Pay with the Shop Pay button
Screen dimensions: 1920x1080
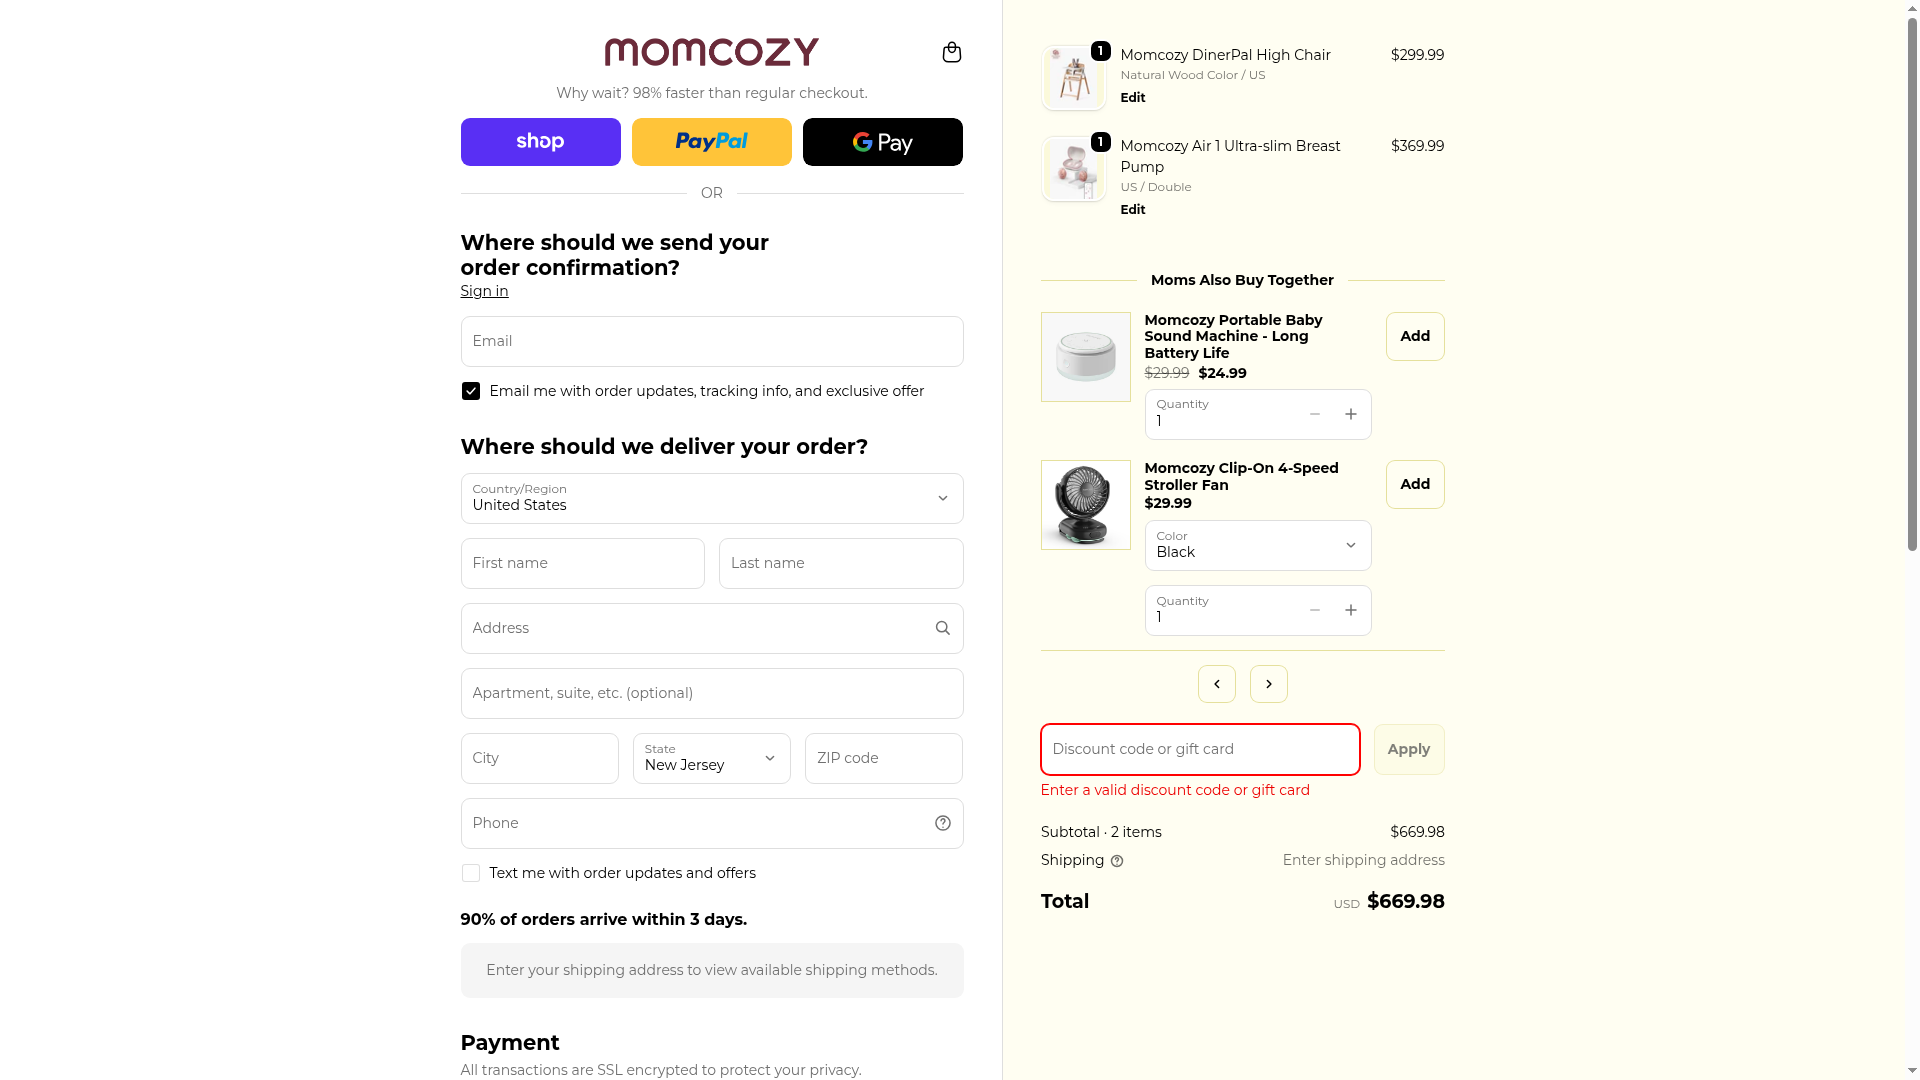(x=540, y=142)
